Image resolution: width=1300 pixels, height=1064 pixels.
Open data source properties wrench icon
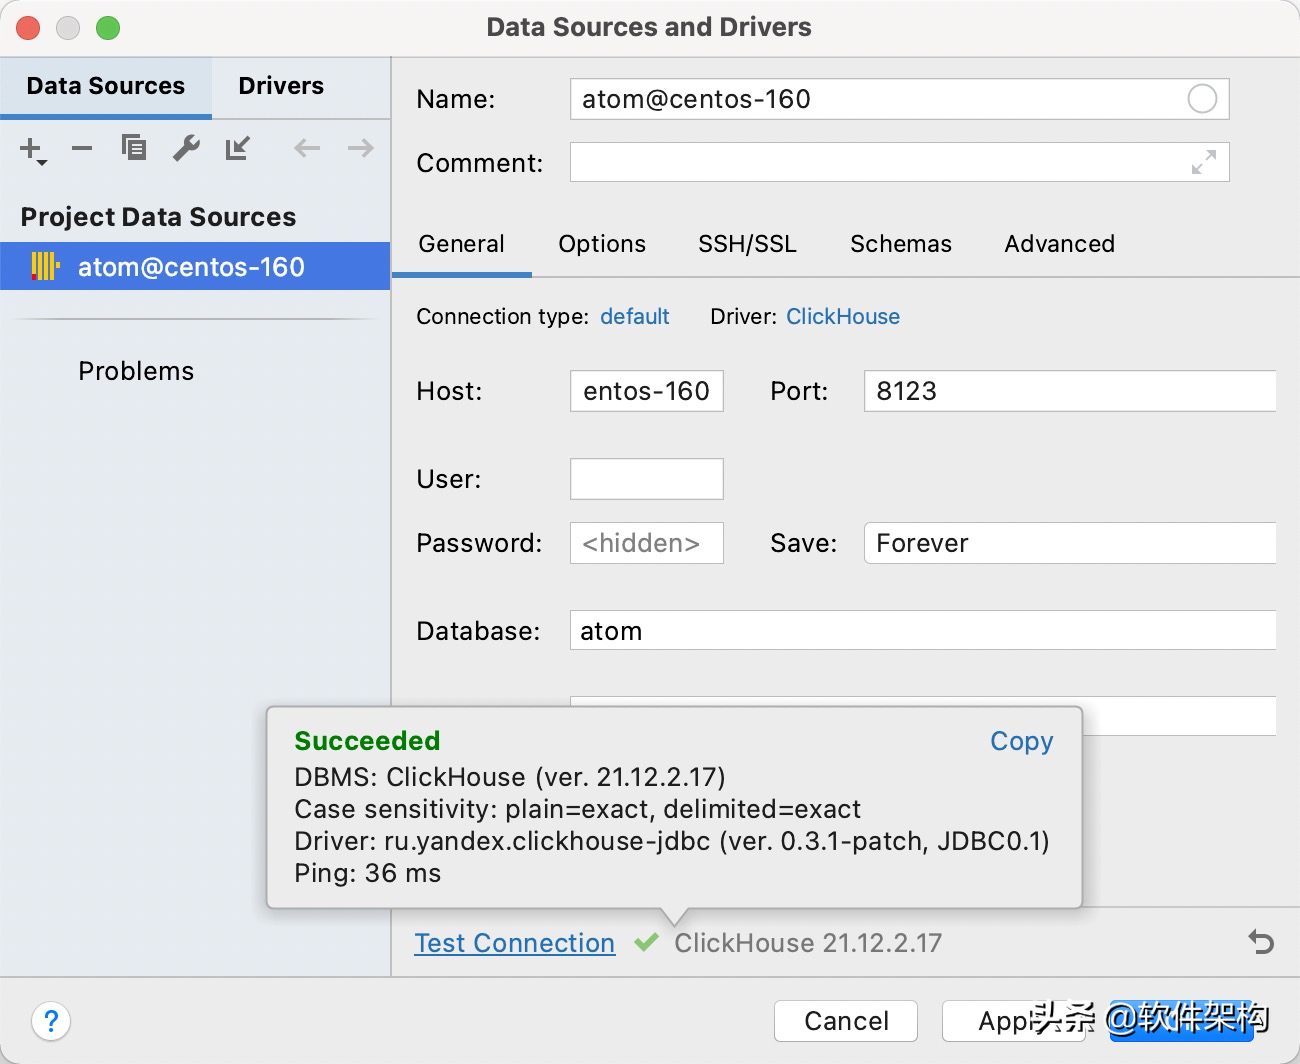coord(186,148)
